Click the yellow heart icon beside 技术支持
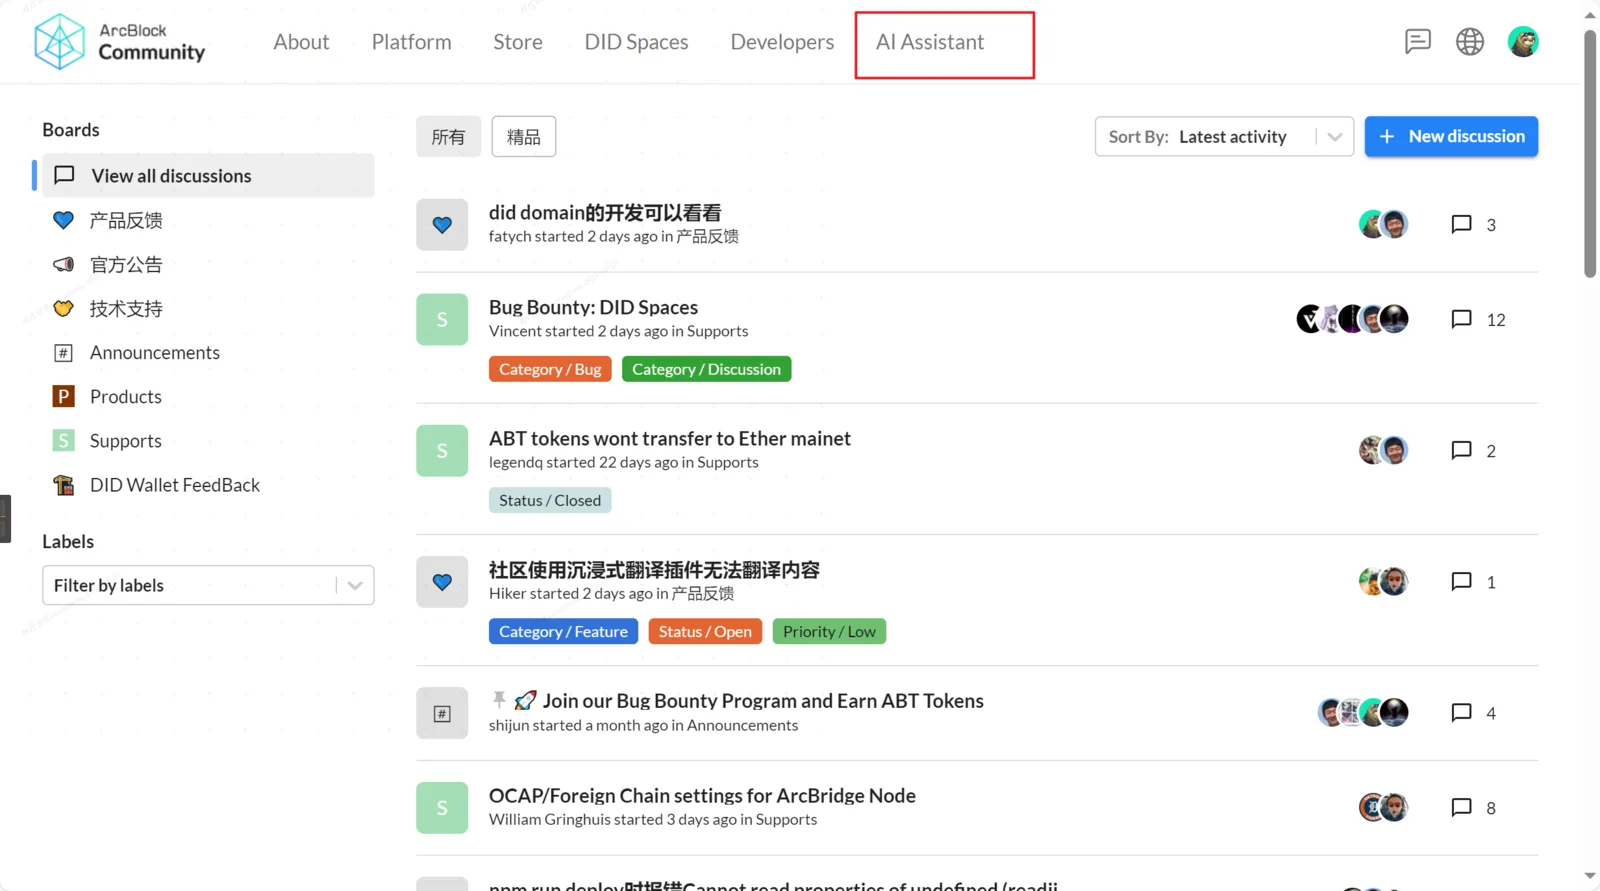This screenshot has height=891, width=1600. [x=63, y=309]
